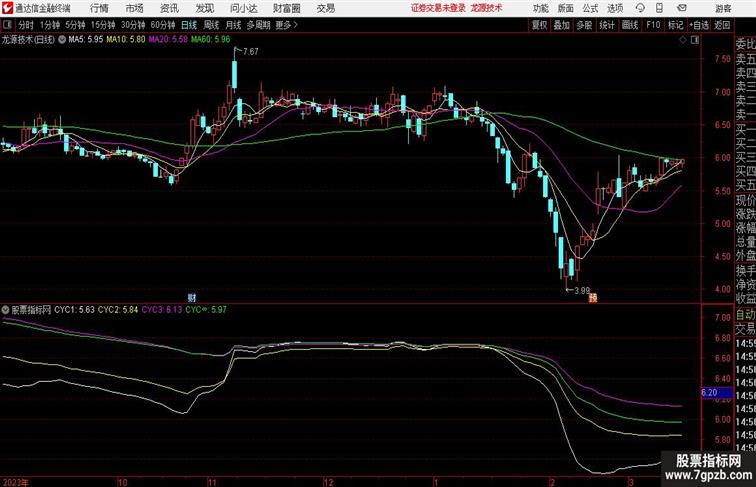Viewport: 756px width, 487px height.
Task: Expand dropdown beside 股票指标网 sub-indicator
Action: [x=5, y=310]
